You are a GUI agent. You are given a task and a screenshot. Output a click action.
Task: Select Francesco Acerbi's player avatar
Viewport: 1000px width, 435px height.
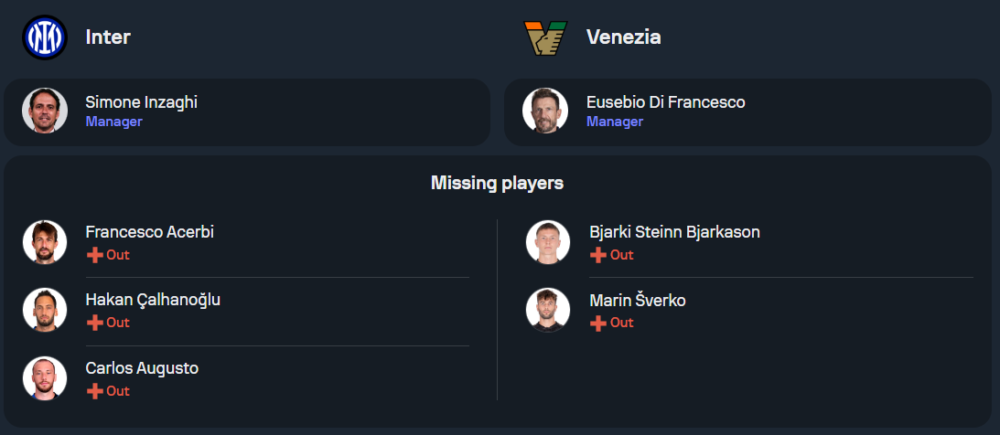(44, 242)
